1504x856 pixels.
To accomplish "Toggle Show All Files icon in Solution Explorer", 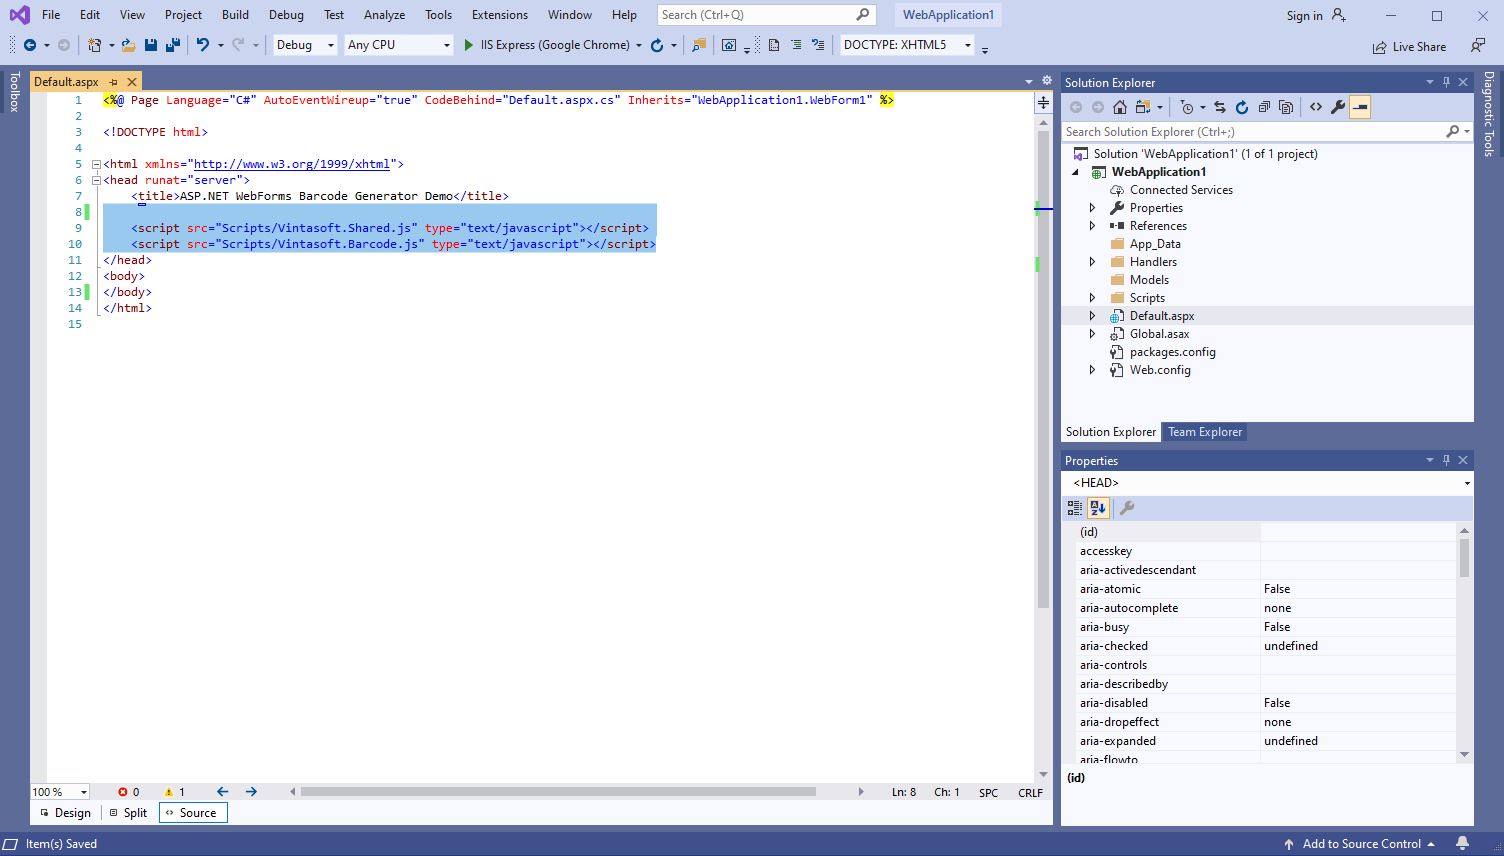I will [1286, 107].
